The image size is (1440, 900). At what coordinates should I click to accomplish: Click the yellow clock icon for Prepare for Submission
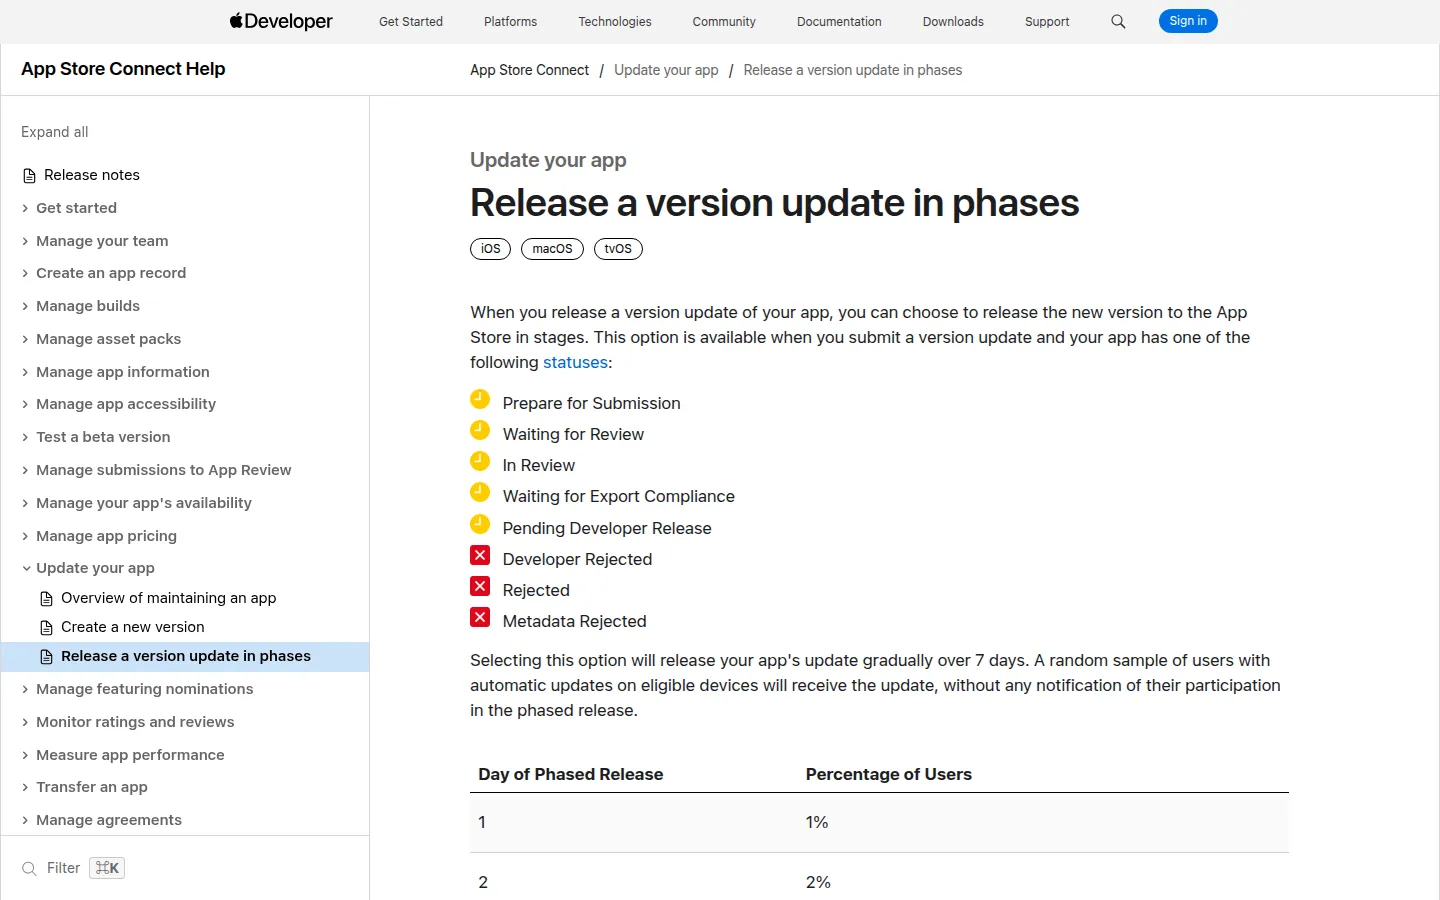point(480,399)
